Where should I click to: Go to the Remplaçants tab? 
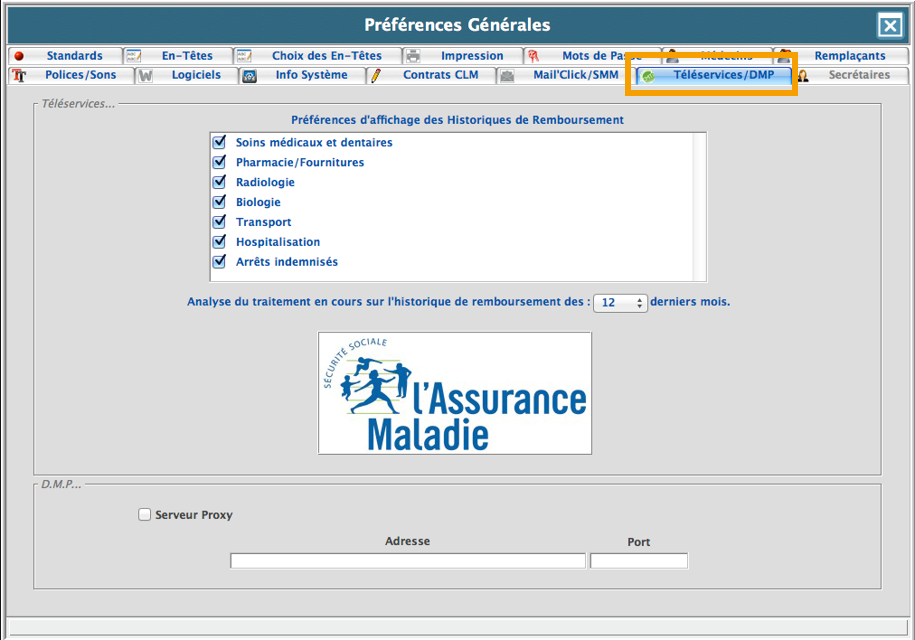(841, 56)
